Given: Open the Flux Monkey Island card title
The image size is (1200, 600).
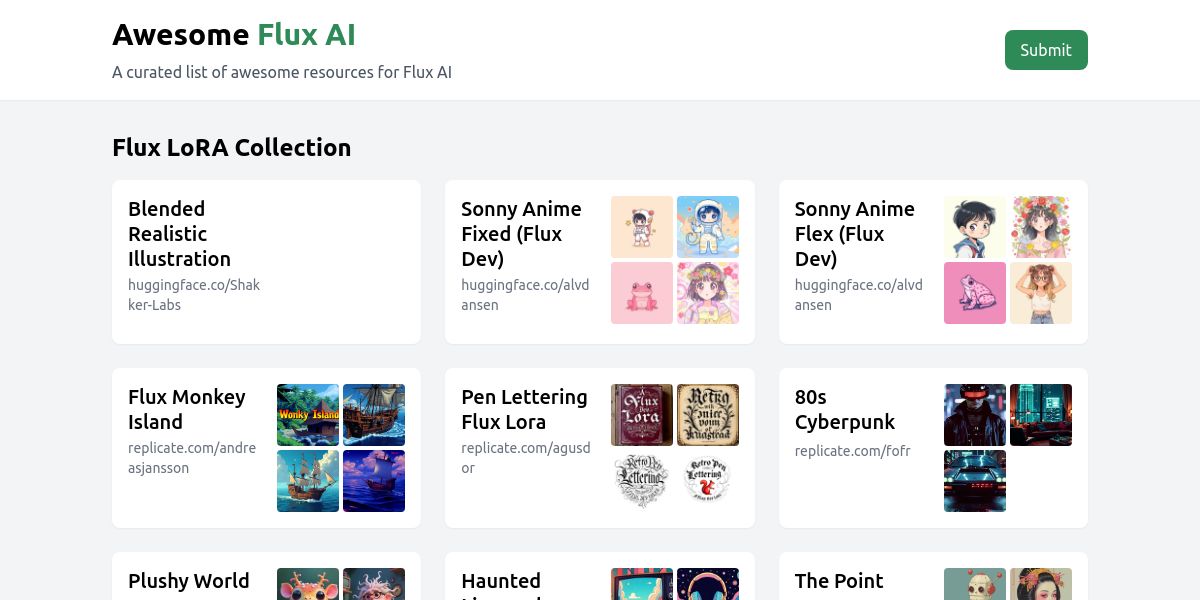Looking at the screenshot, I should coord(187,409).
